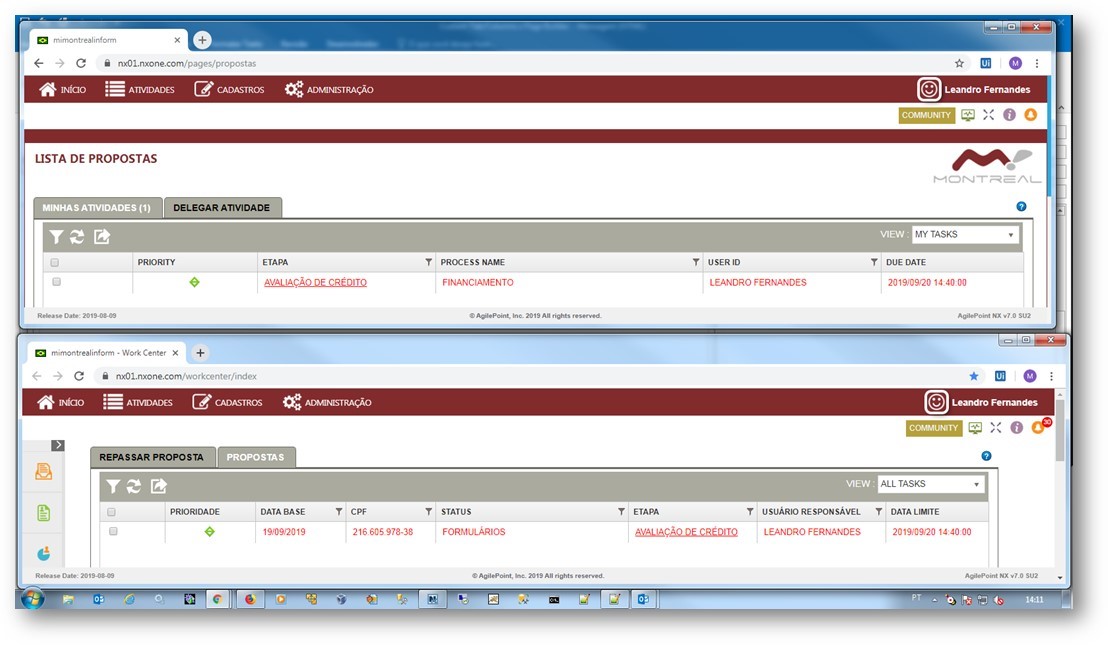This screenshot has height=645, width=1108.
Task: Check the Avaliação de Crédito row in top list
Action: 56,282
